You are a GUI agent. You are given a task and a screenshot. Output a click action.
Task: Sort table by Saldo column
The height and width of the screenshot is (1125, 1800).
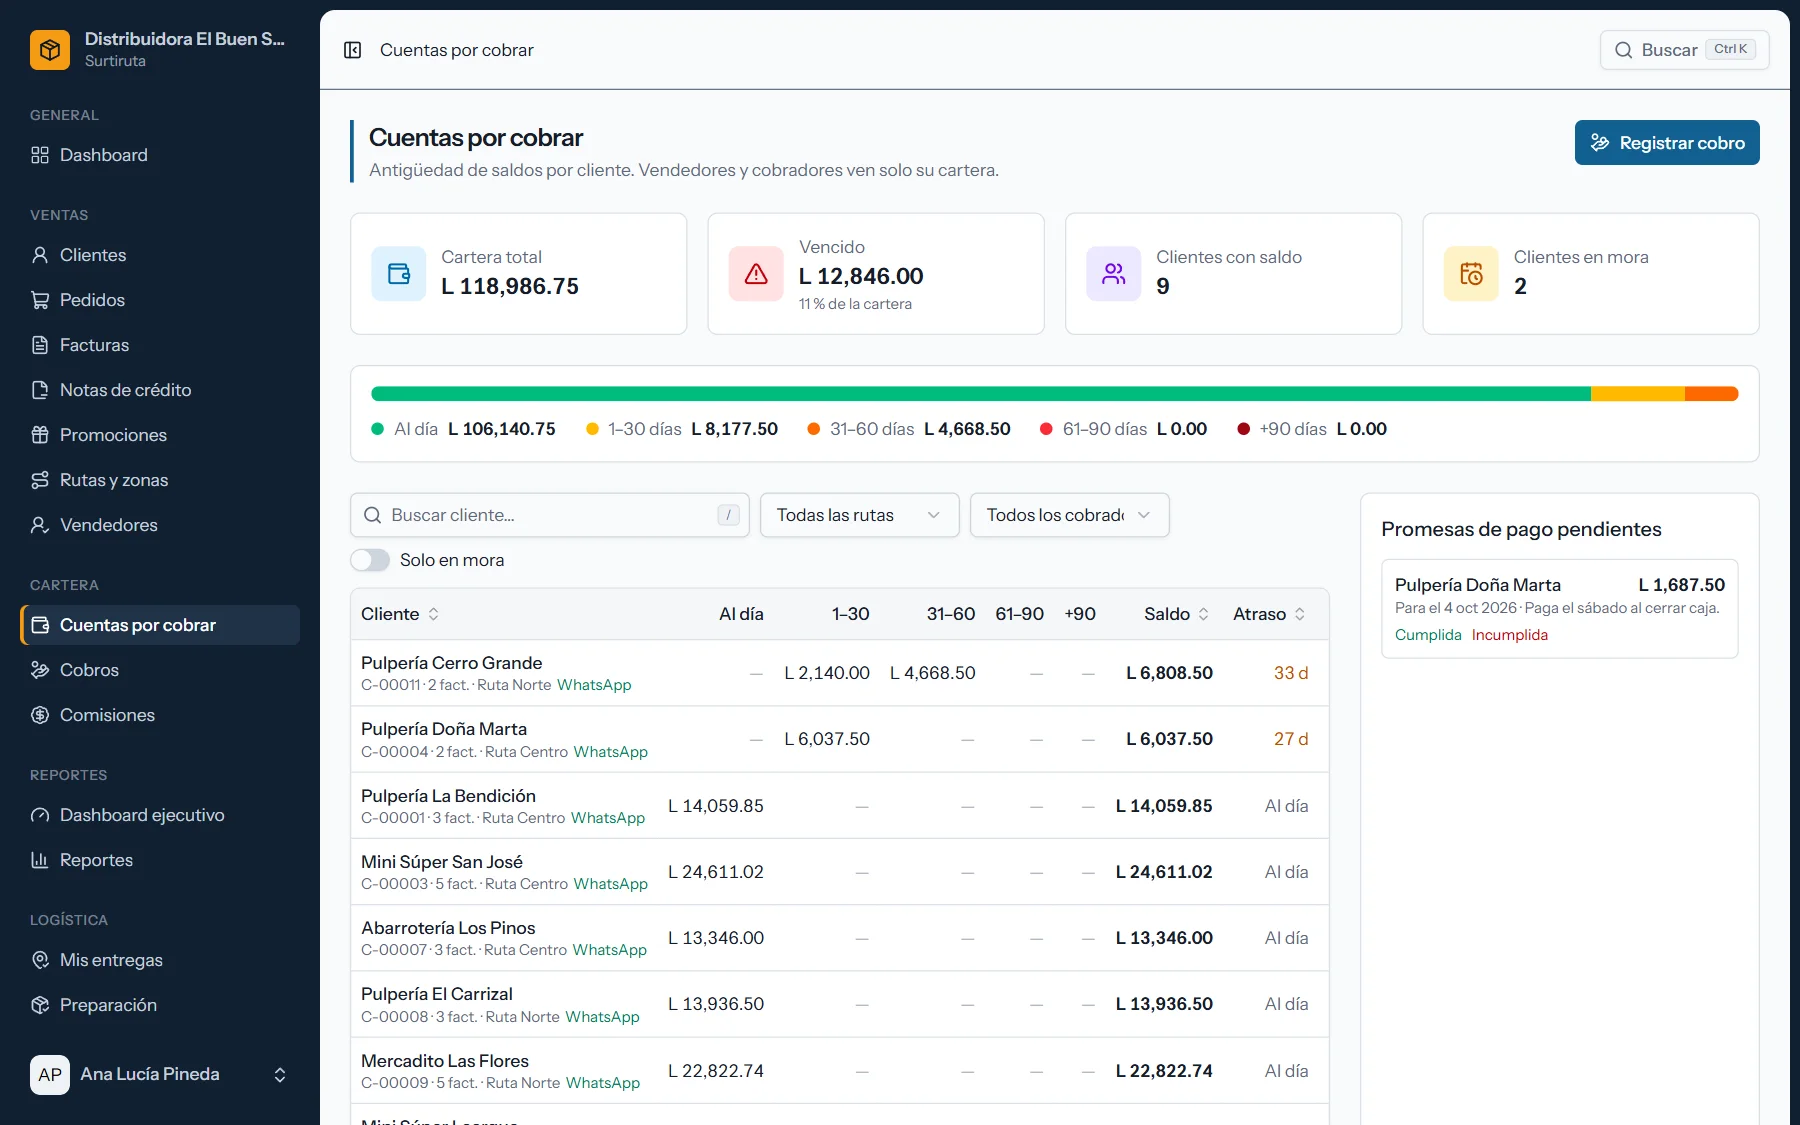(1177, 614)
